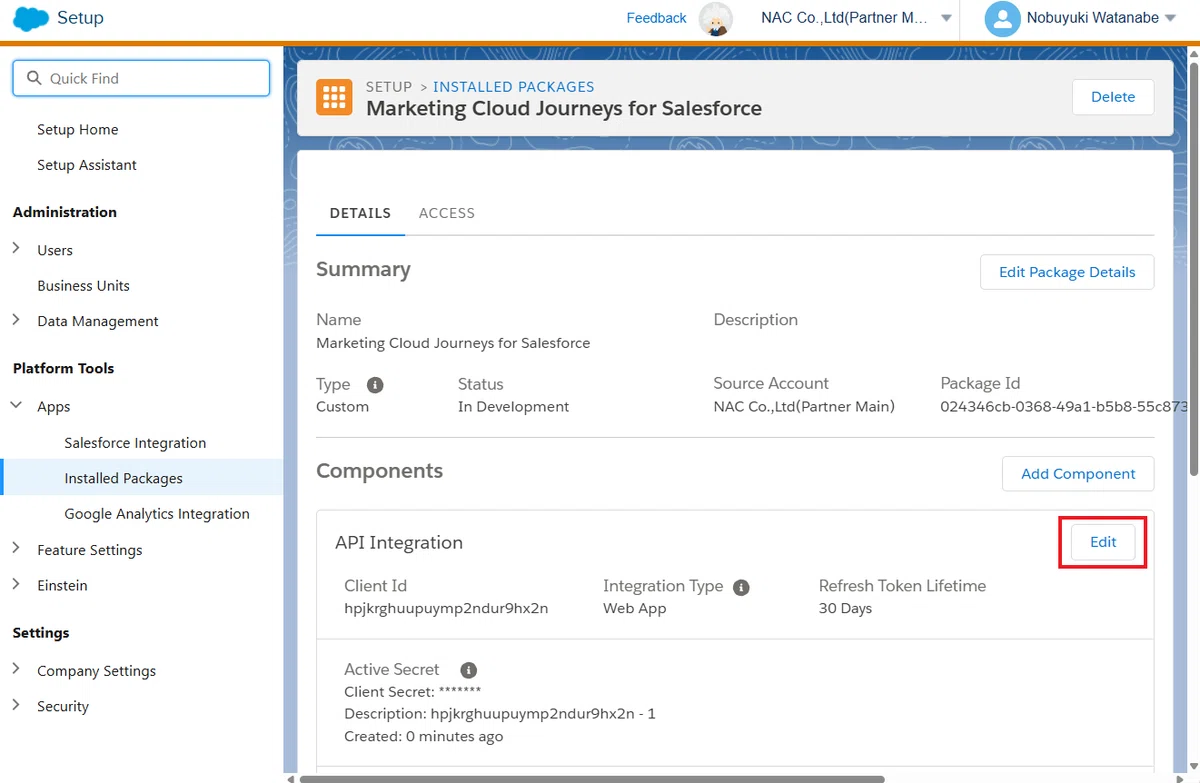Open Salesforce Integration under Apps
This screenshot has width=1200, height=783.
click(135, 443)
